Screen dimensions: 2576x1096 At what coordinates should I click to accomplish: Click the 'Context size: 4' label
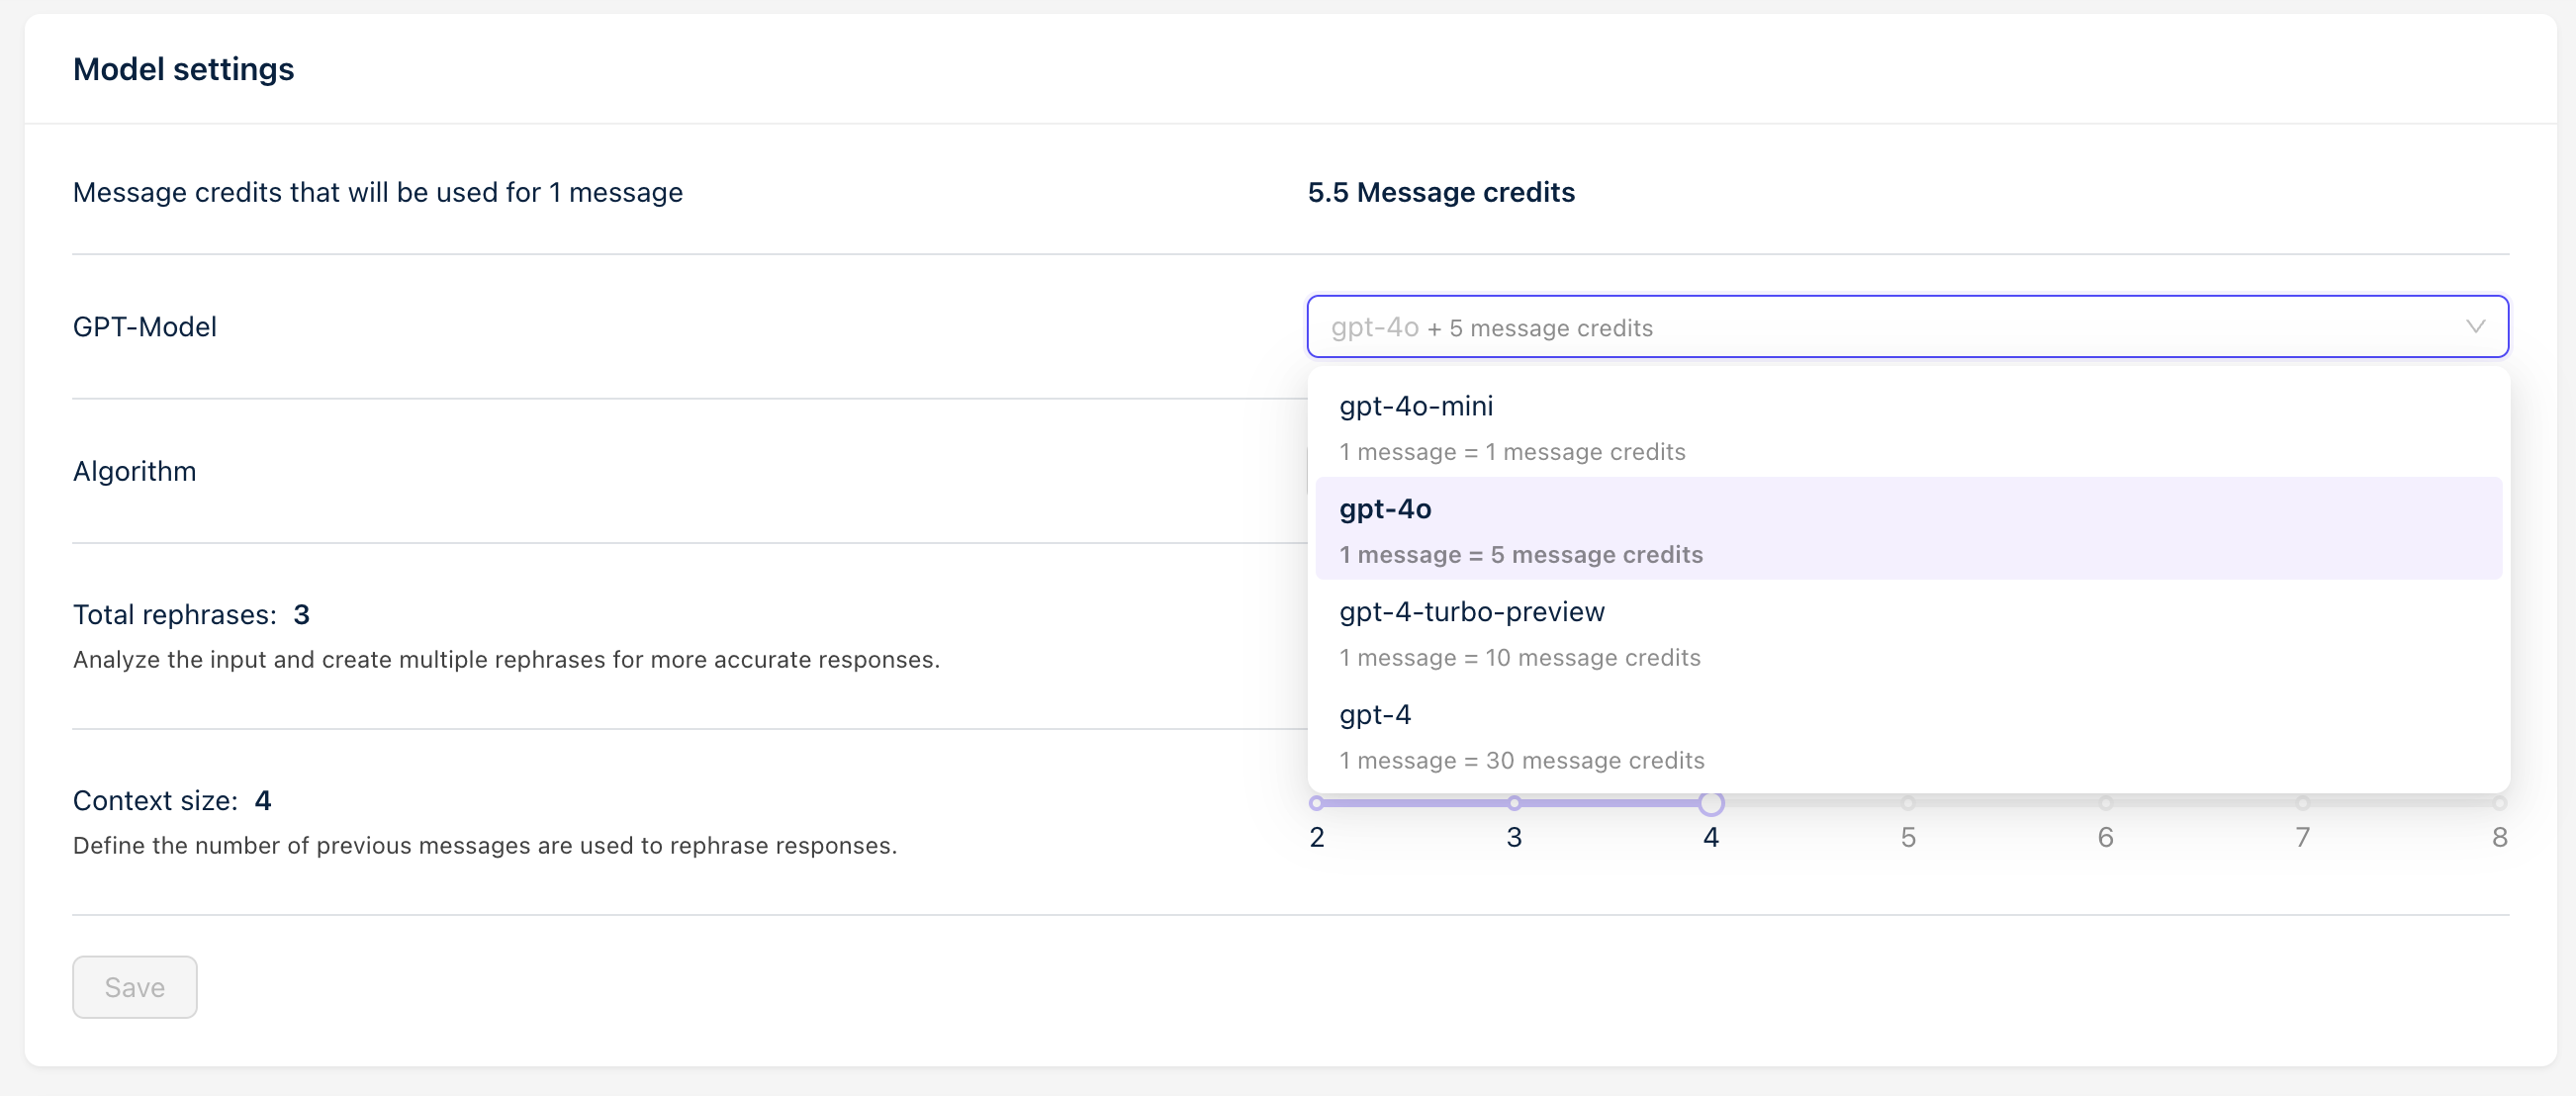[172, 800]
